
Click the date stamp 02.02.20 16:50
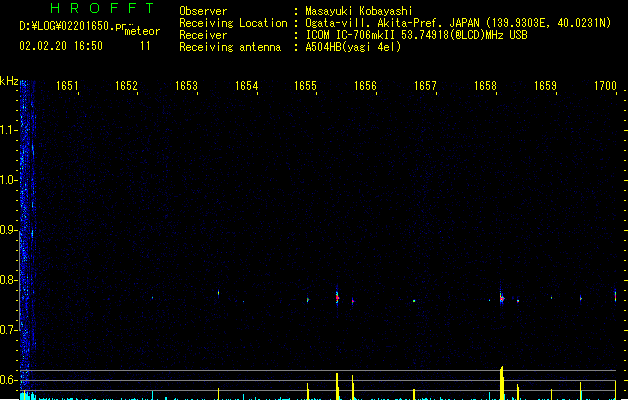61,46
